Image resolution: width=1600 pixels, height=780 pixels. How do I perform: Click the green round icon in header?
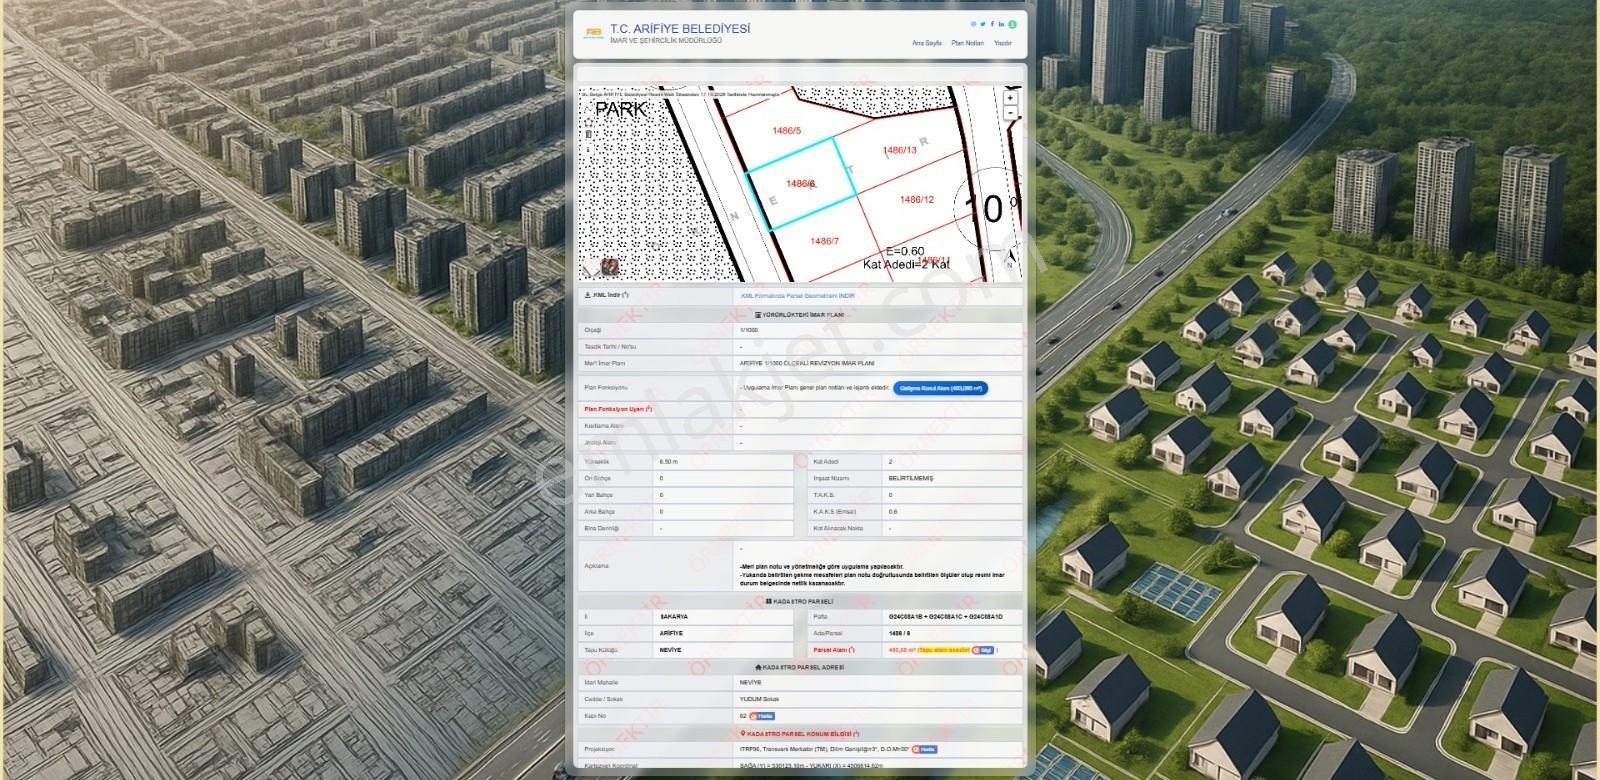[1012, 24]
